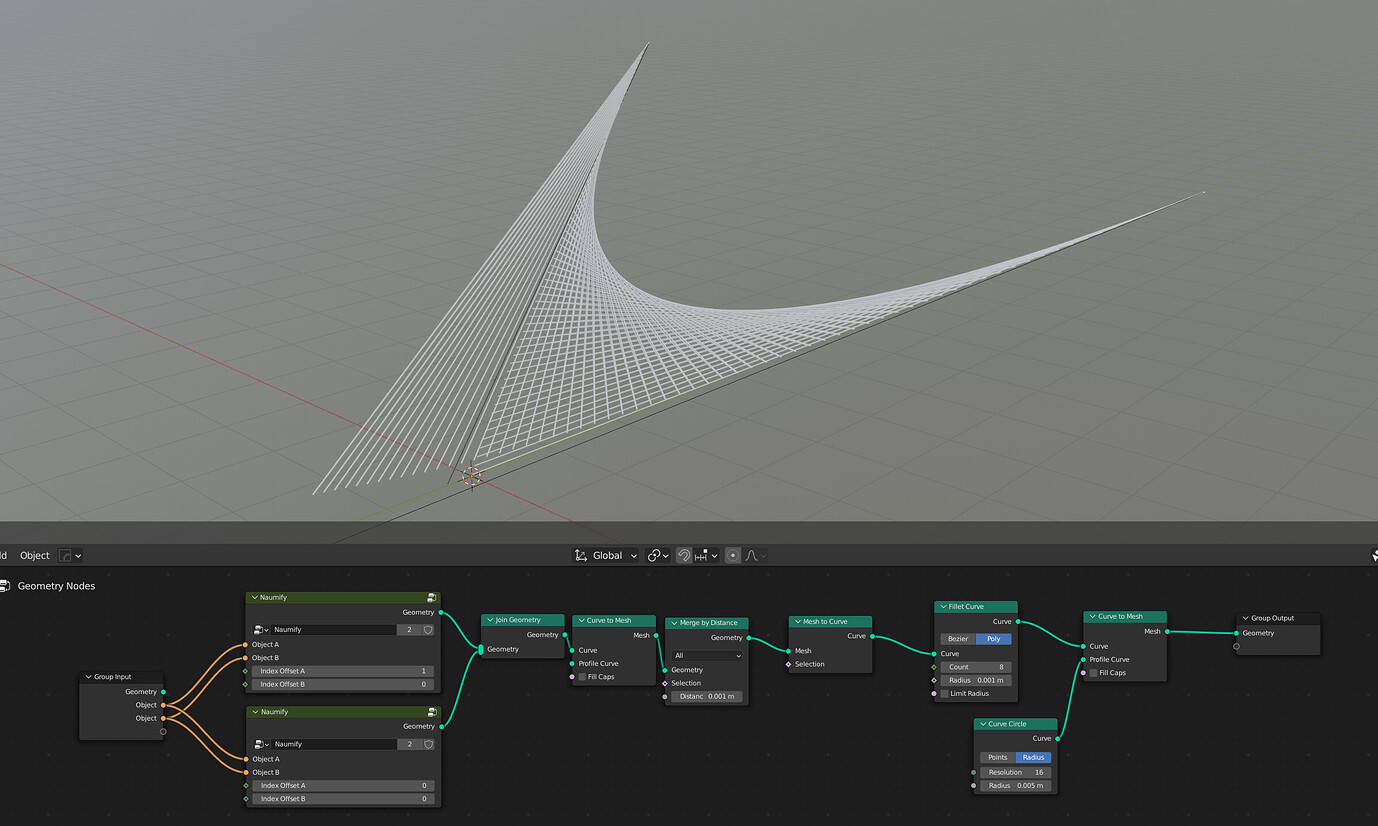The height and width of the screenshot is (826, 1378).
Task: Collapse the Group Output node
Action: [1245, 618]
